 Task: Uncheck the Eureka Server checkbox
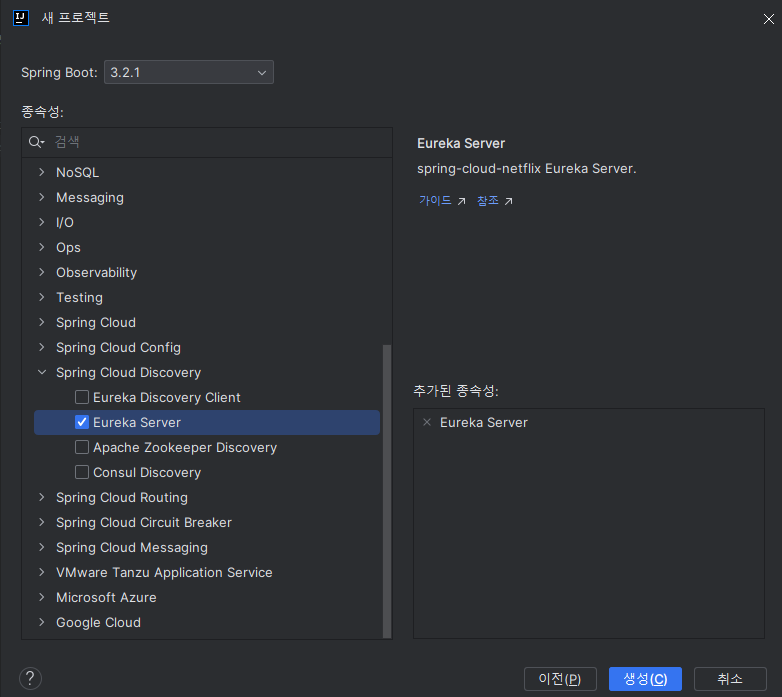click(82, 422)
